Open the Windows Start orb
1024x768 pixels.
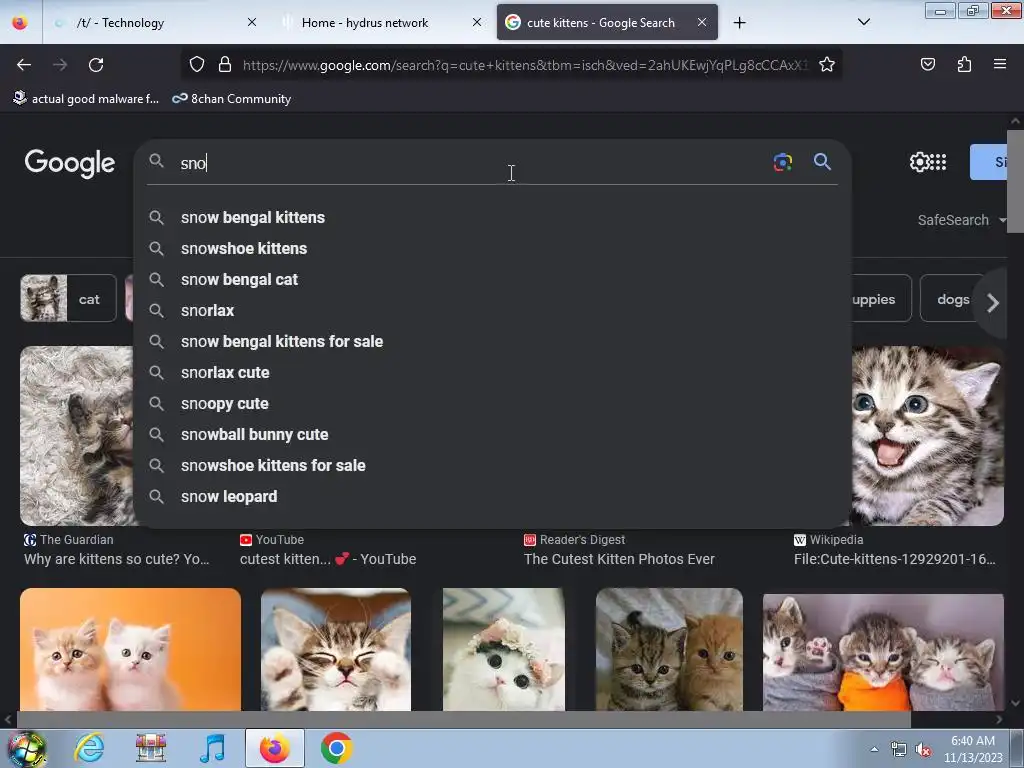26,748
